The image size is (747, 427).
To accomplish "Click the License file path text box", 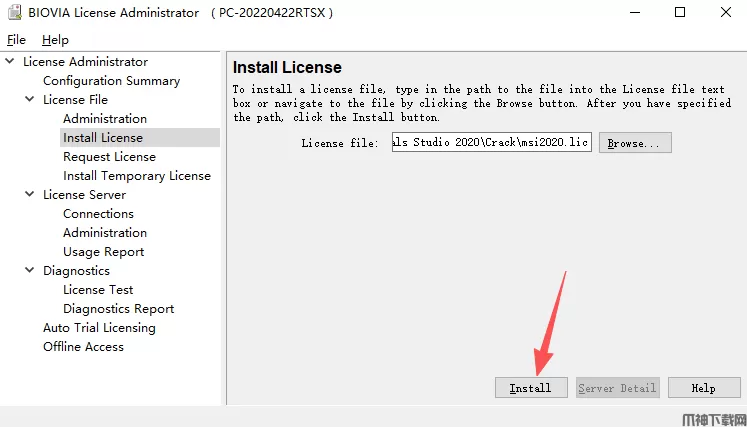I will [x=492, y=142].
